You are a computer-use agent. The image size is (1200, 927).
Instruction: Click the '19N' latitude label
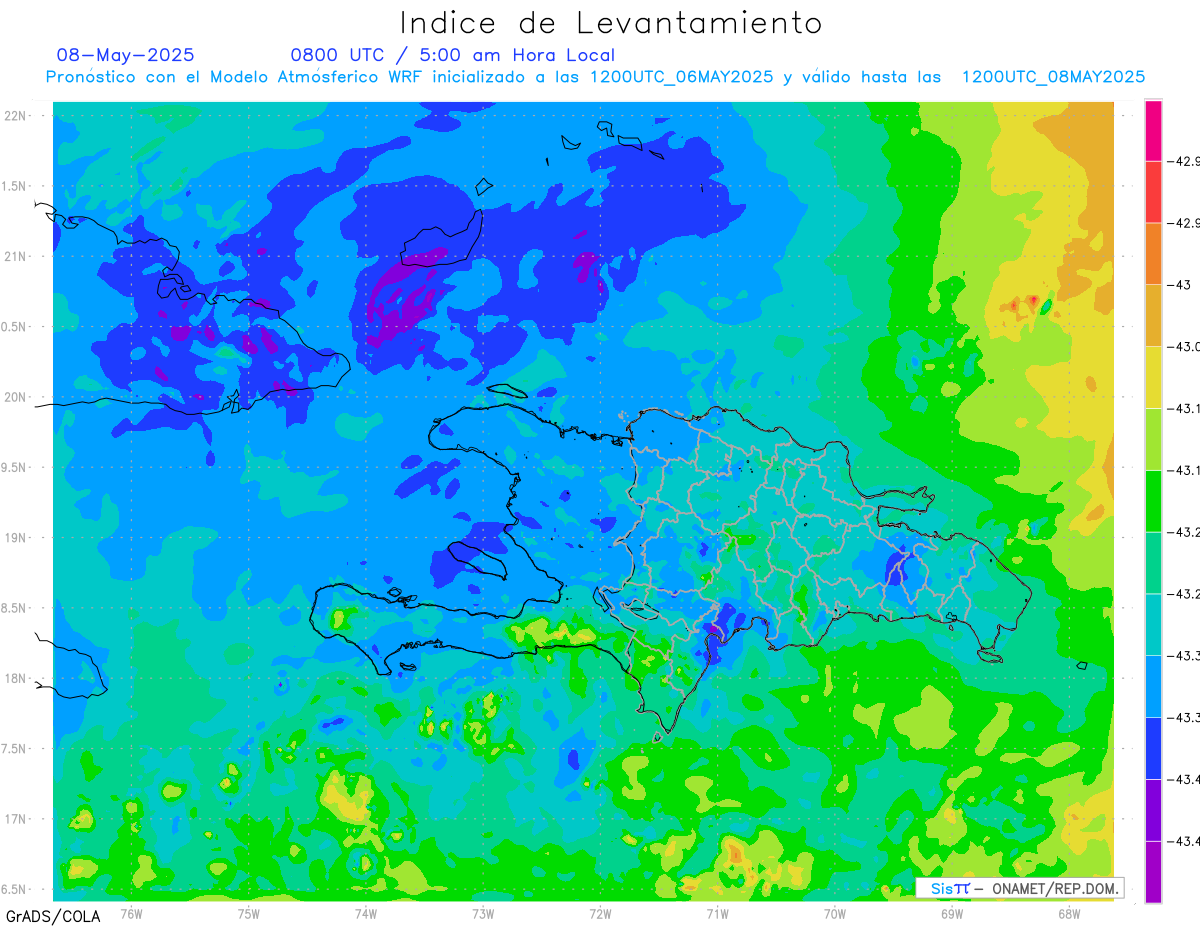(15, 537)
